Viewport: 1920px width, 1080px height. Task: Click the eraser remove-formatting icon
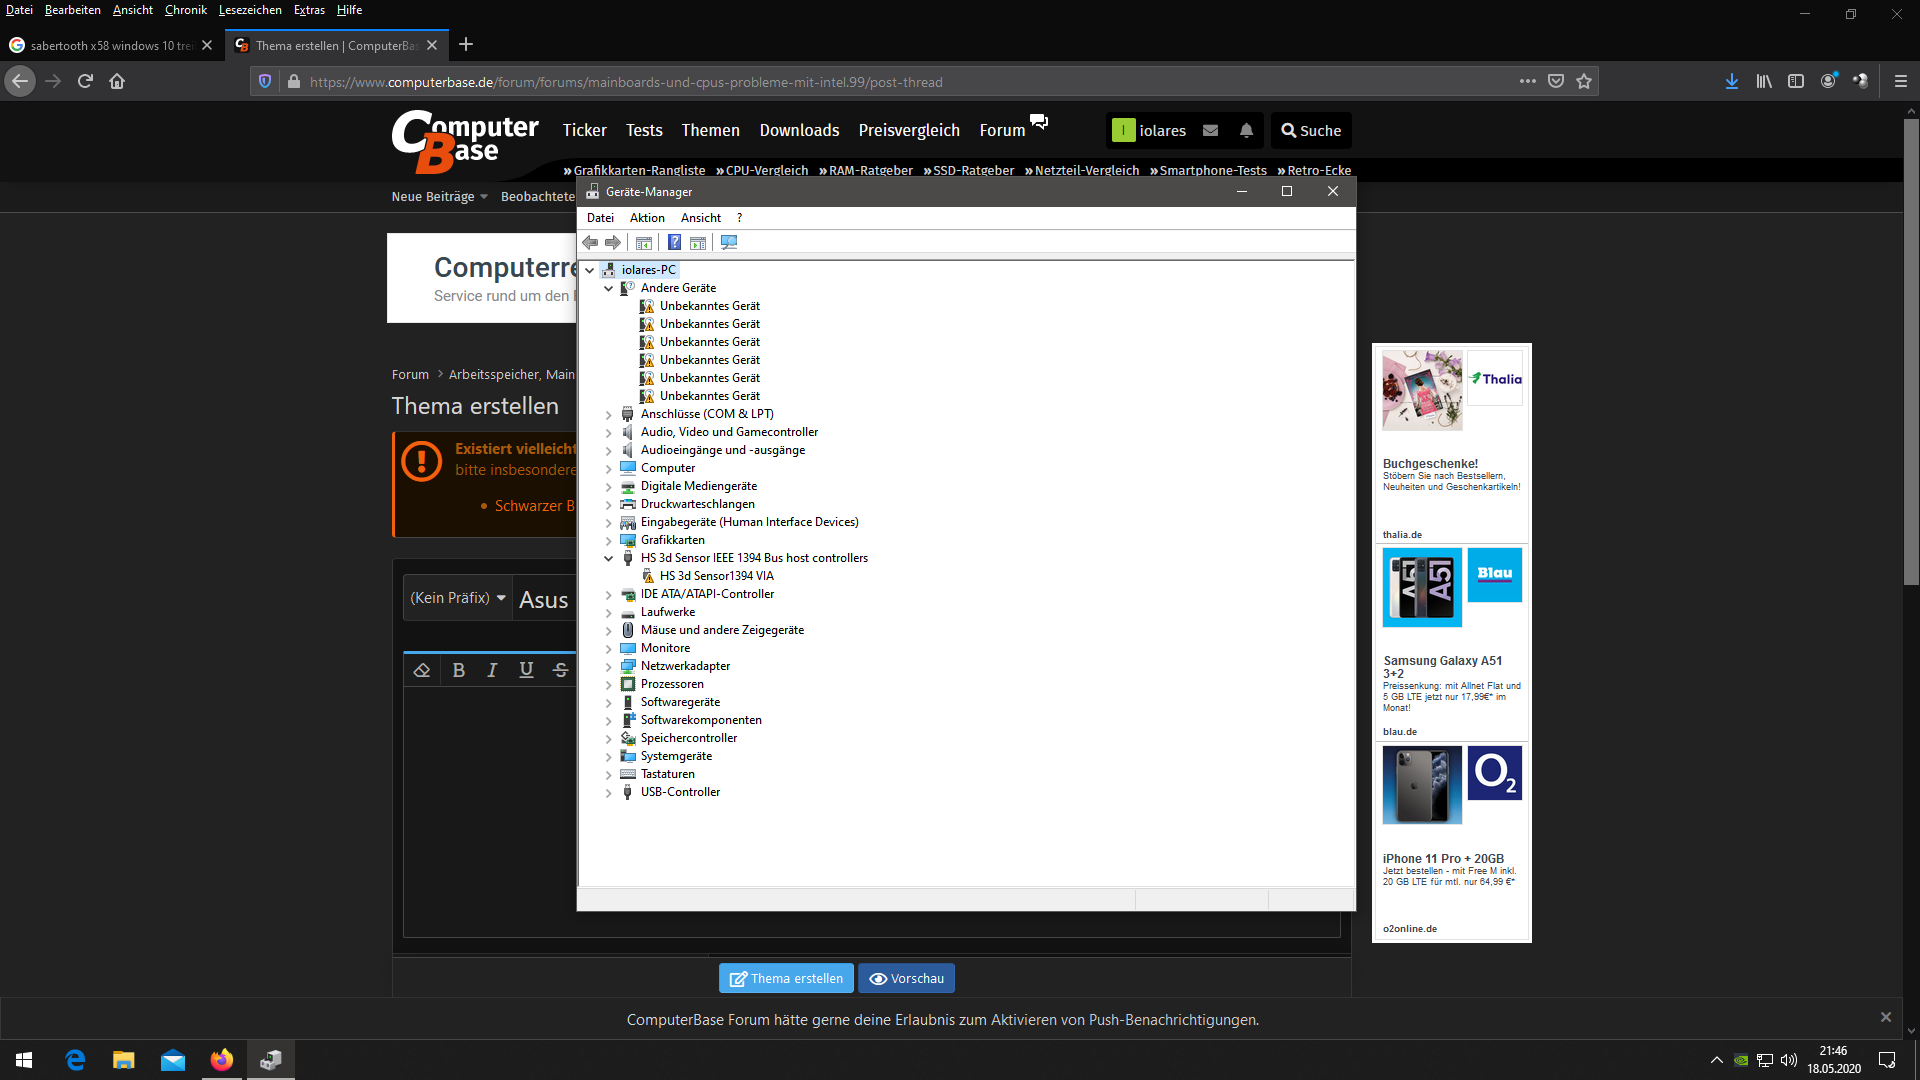pos(422,670)
